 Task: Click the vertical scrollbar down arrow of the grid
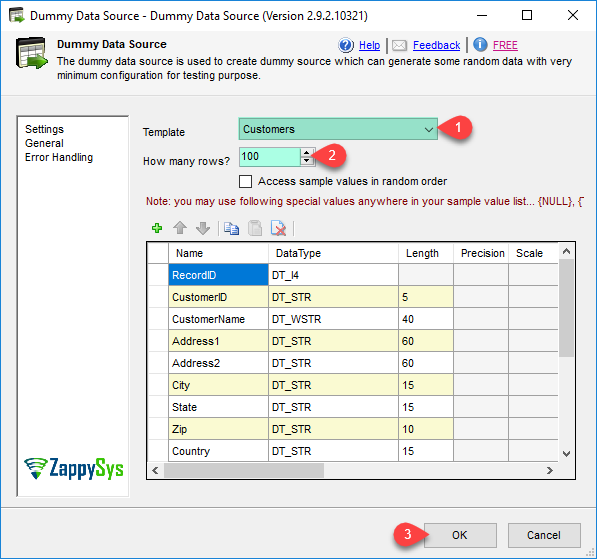[x=566, y=454]
